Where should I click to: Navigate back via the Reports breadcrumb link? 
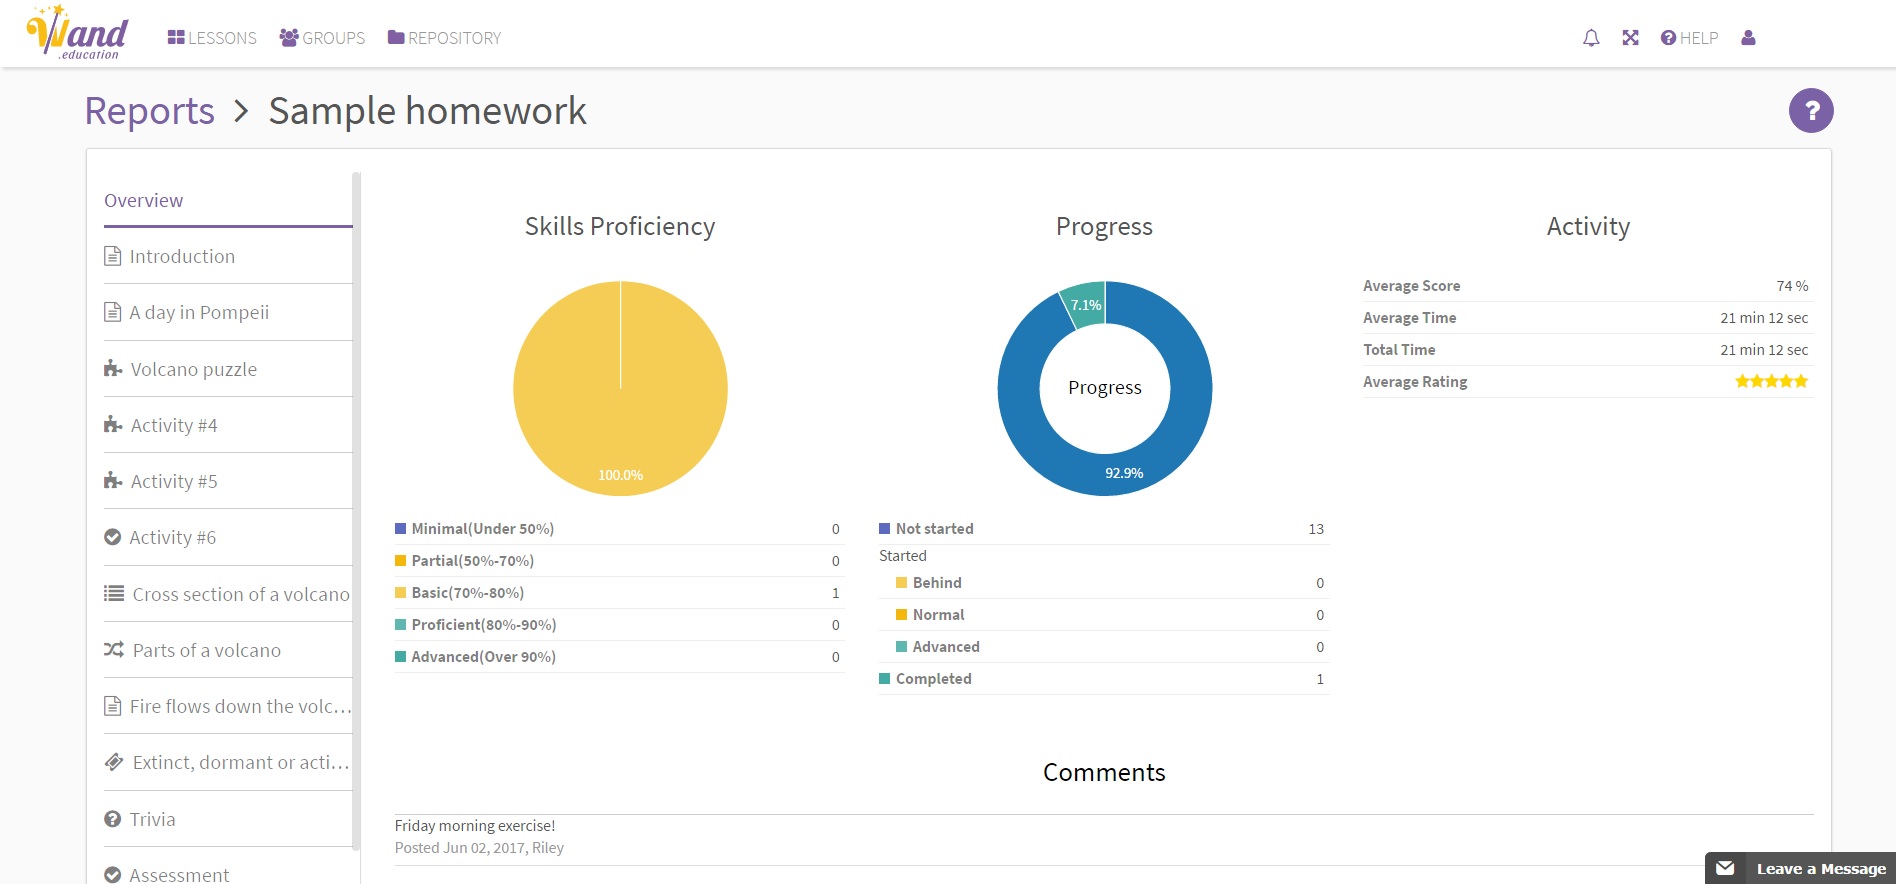pyautogui.click(x=149, y=111)
